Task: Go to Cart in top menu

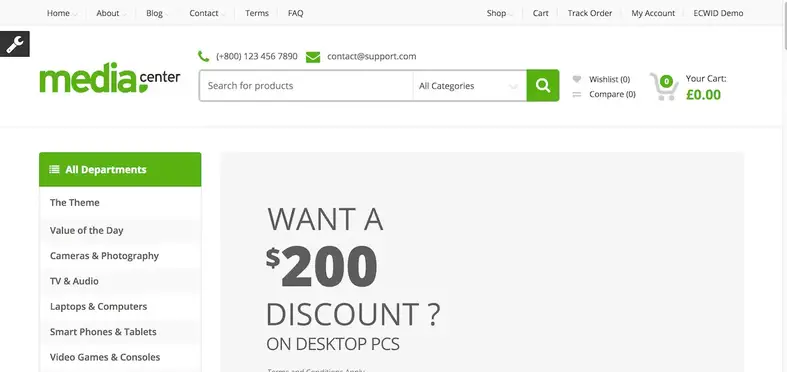Action: 541,13
